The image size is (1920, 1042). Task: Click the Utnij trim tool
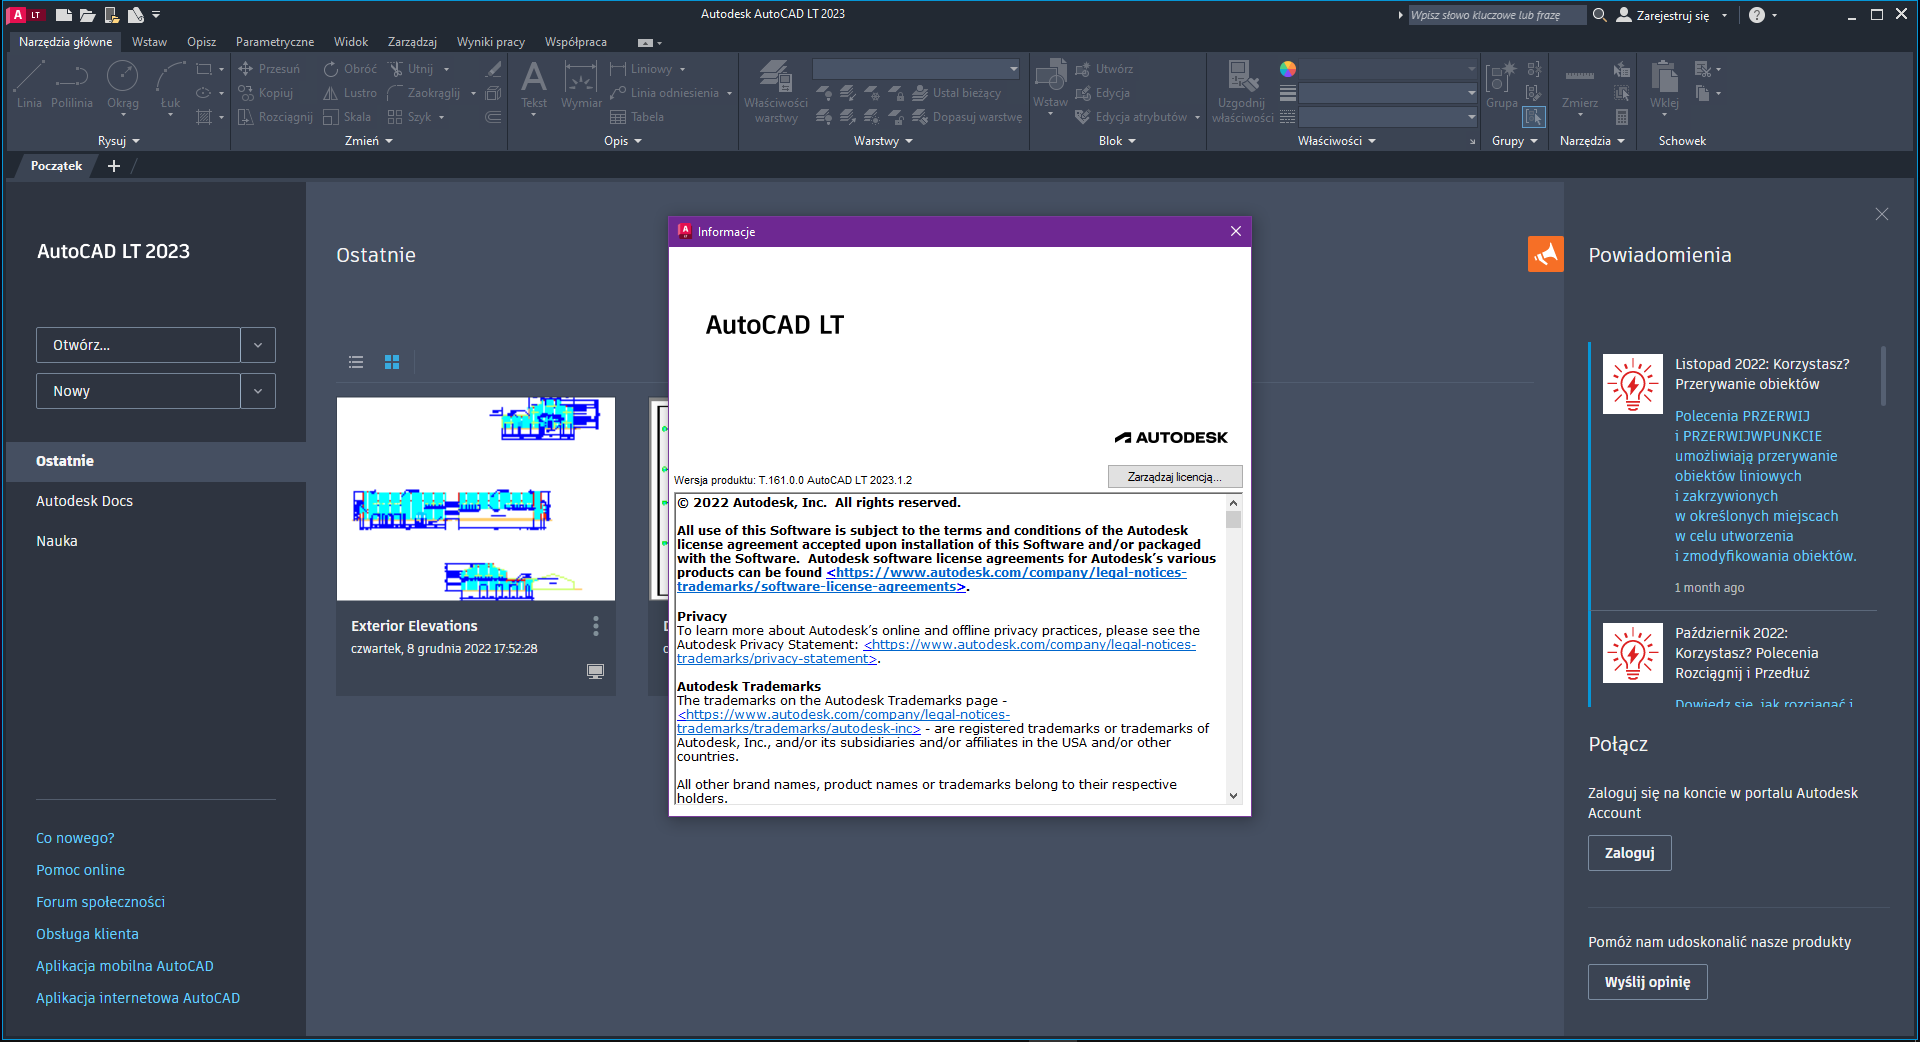411,69
